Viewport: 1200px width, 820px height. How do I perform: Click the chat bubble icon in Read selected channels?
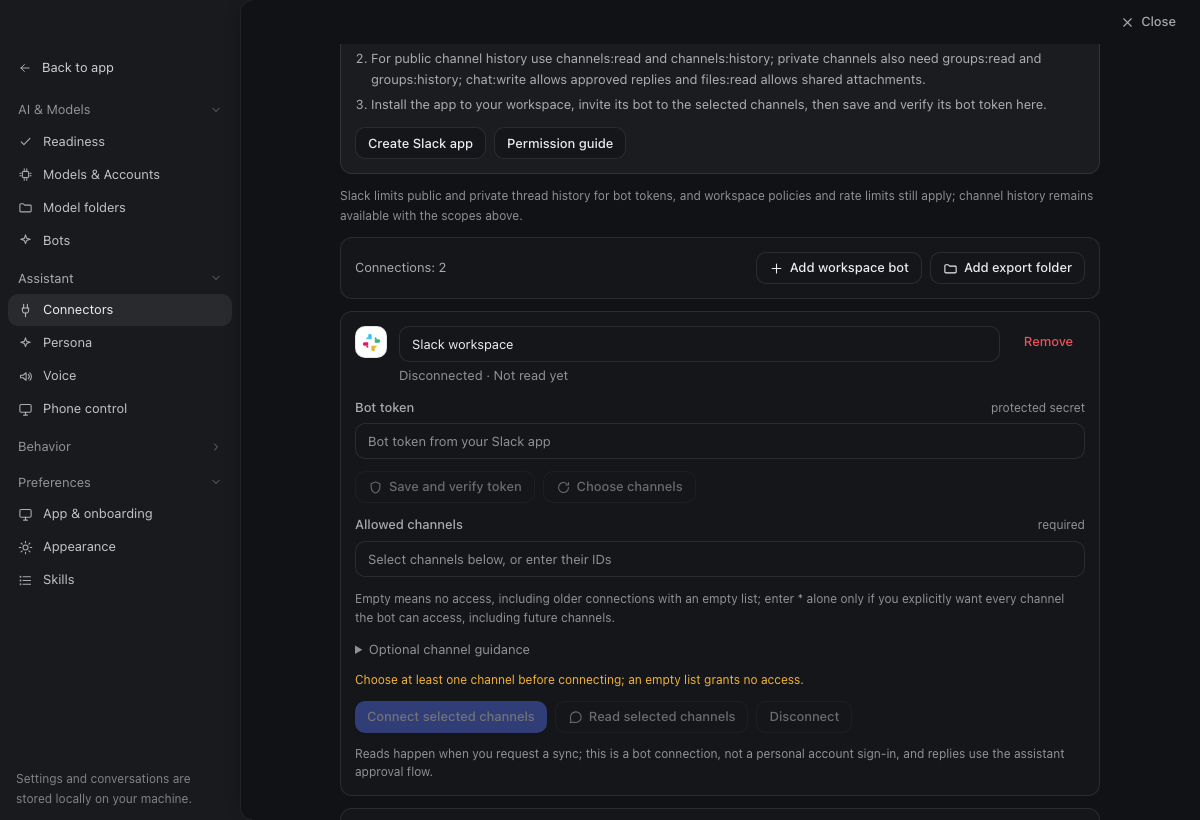tap(576, 717)
